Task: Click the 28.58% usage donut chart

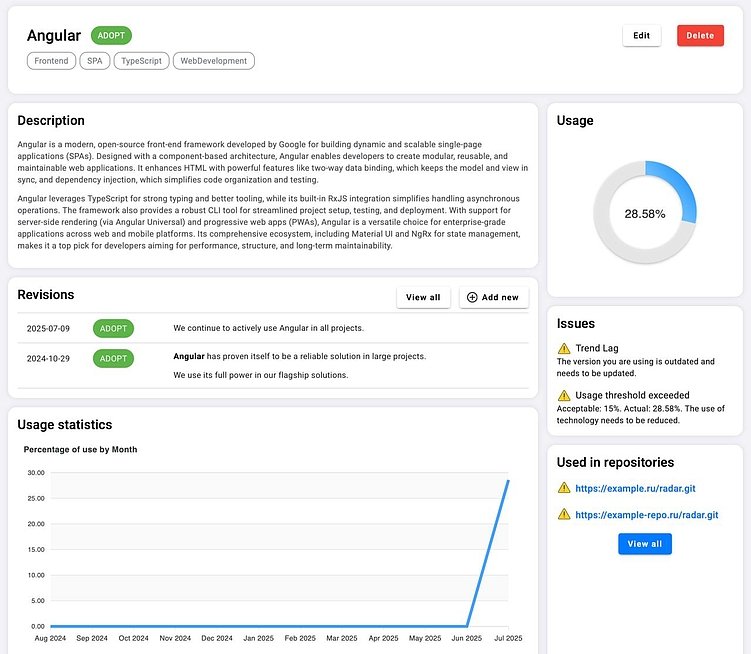Action: click(645, 212)
